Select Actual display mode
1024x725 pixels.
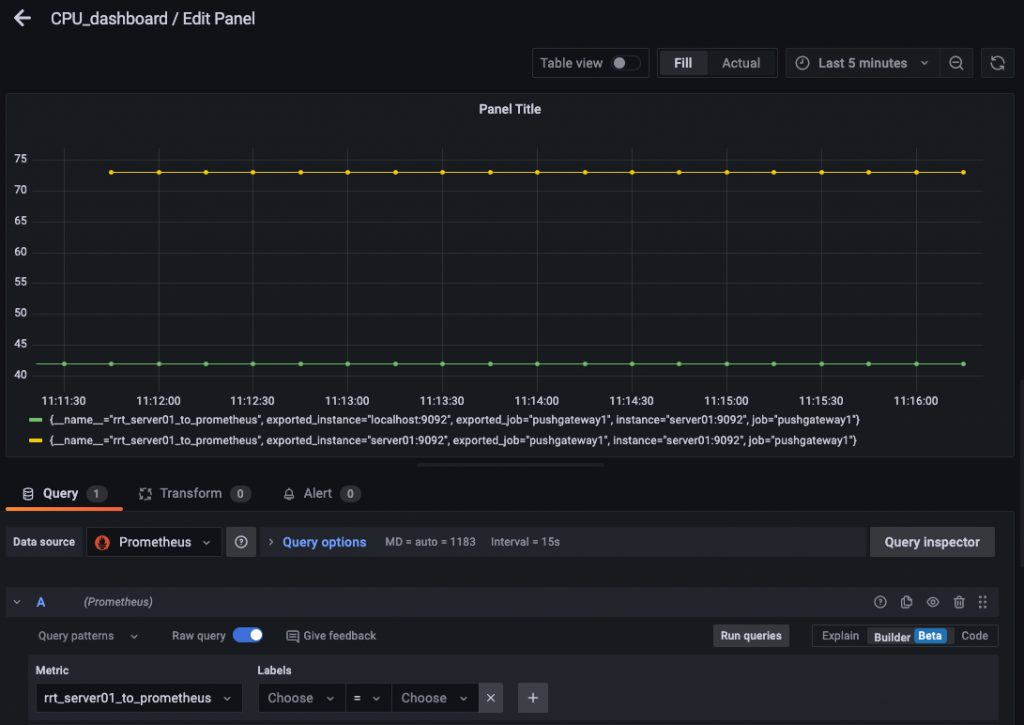(741, 63)
